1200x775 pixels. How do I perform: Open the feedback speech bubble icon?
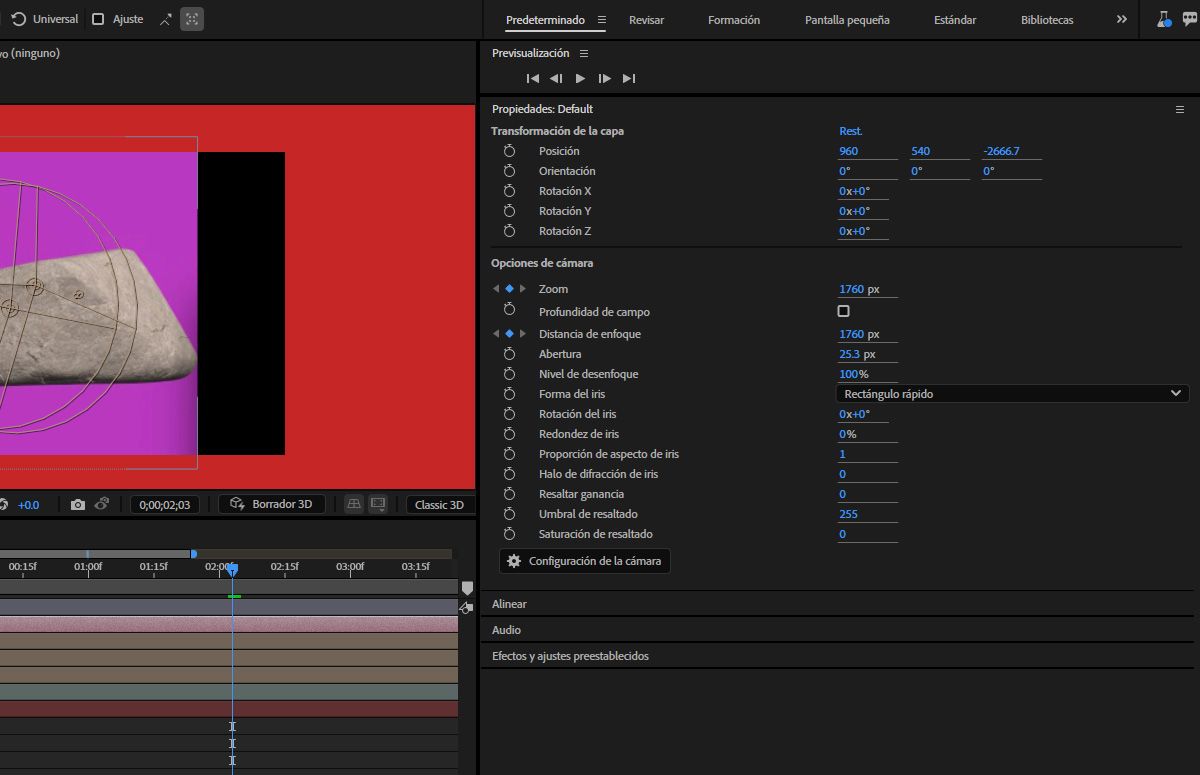click(x=1189, y=20)
